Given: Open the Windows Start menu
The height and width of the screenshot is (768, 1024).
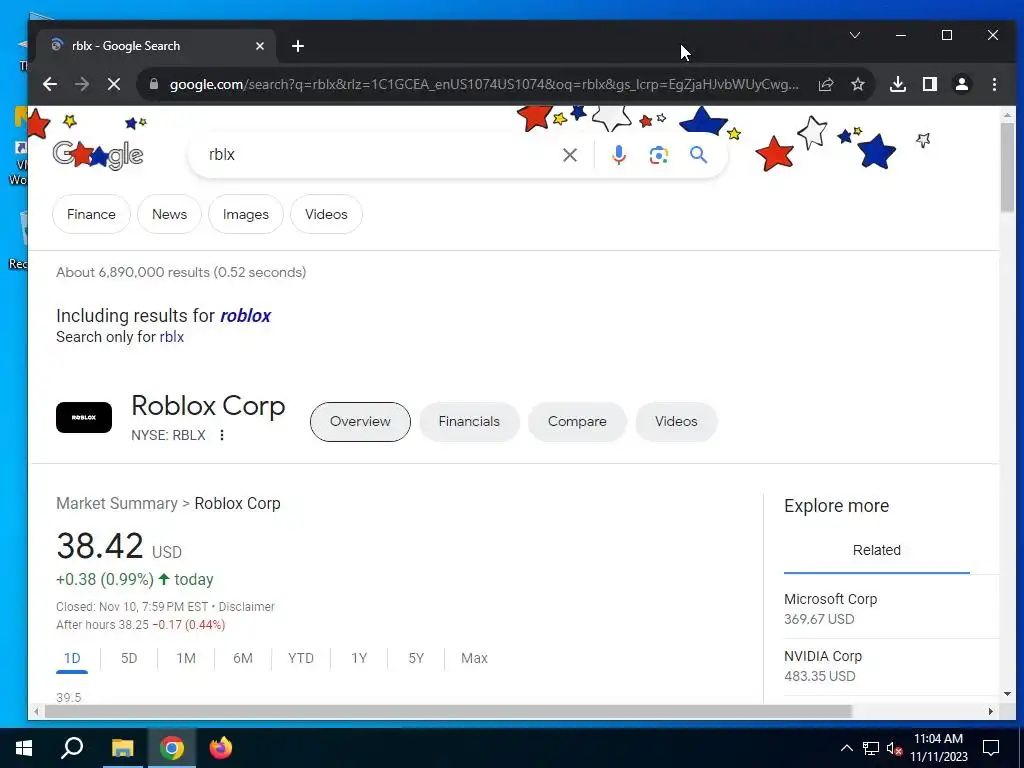Looking at the screenshot, I should [x=24, y=748].
